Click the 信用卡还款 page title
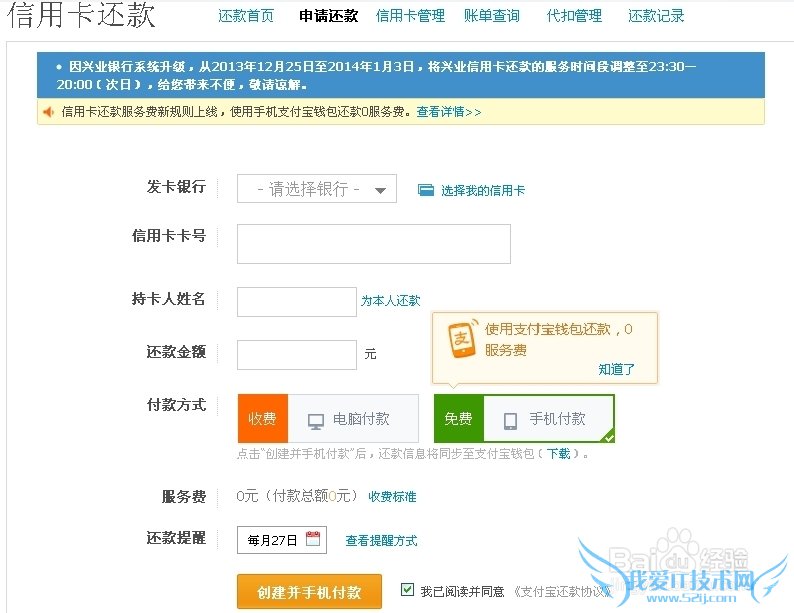Image resolution: width=794 pixels, height=613 pixels. [81, 14]
